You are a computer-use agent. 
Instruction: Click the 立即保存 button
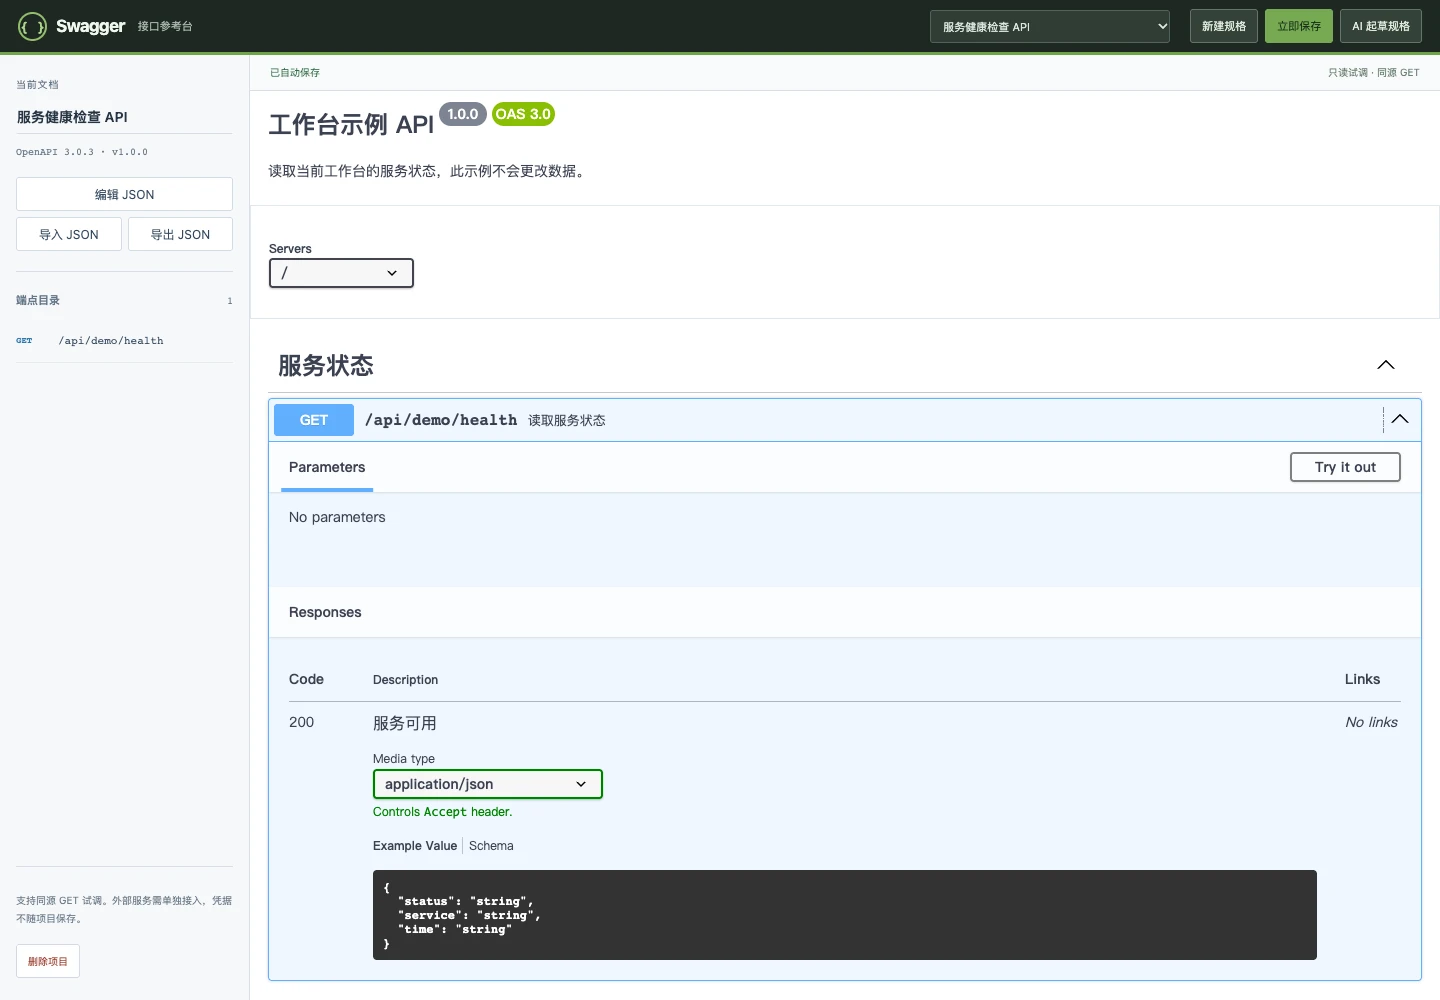pos(1299,27)
